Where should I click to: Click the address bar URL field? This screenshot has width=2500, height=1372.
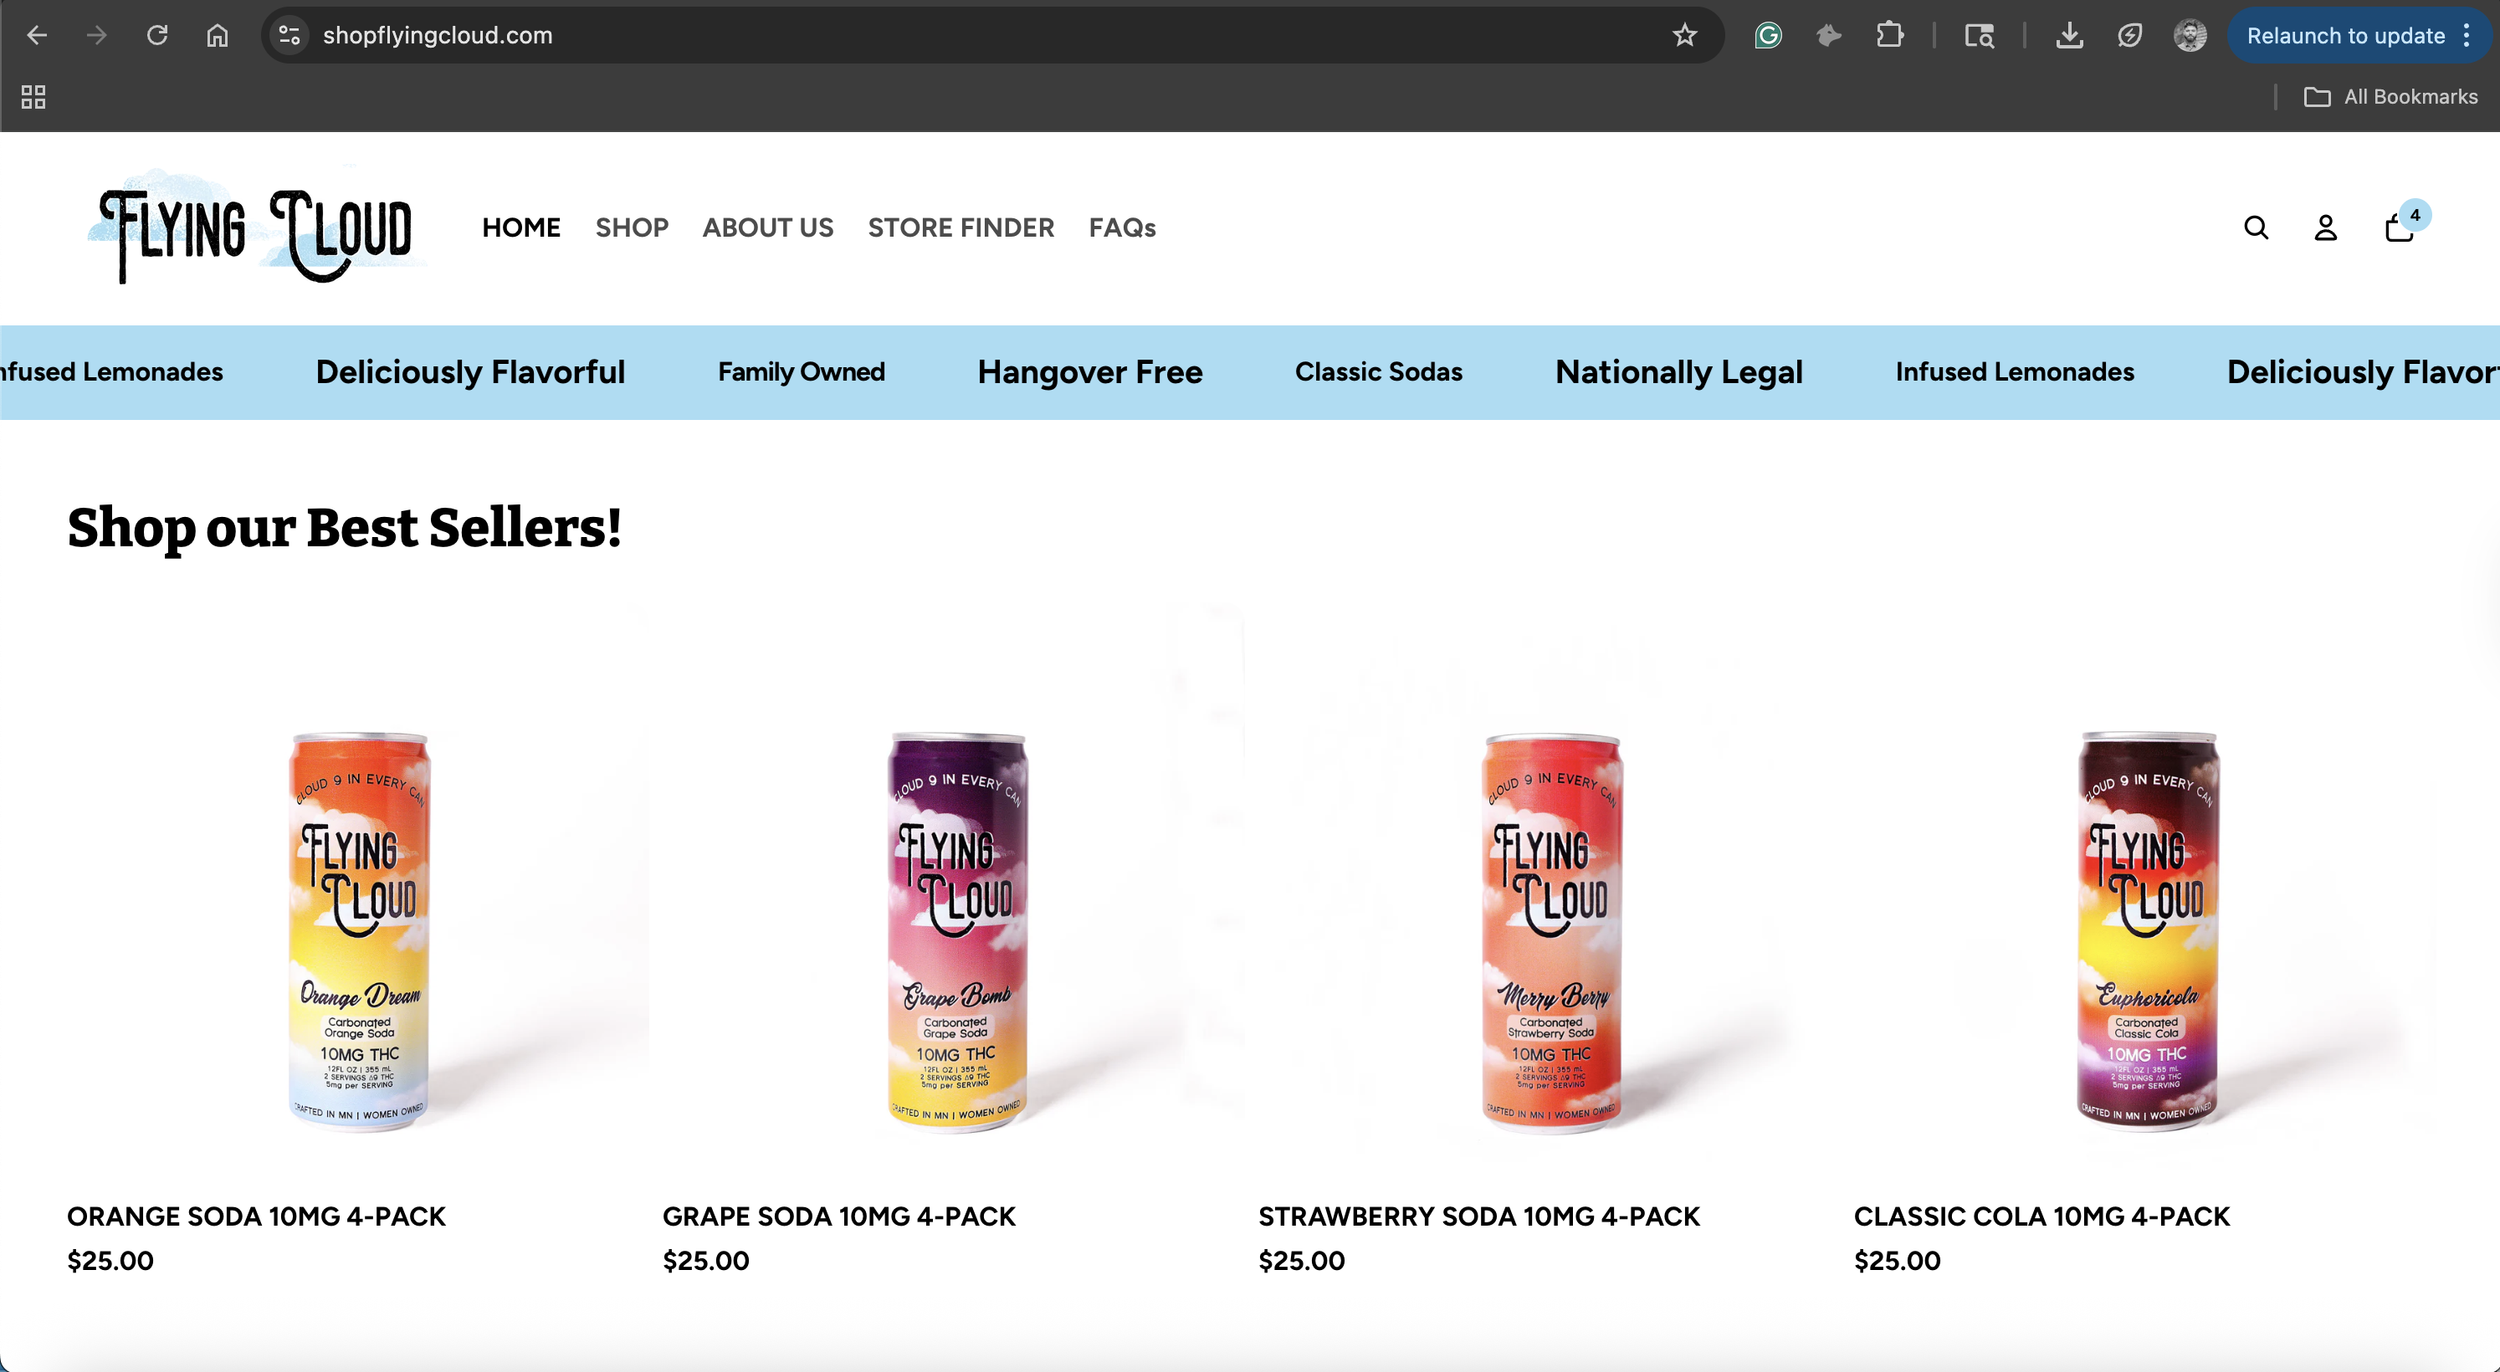(990, 36)
